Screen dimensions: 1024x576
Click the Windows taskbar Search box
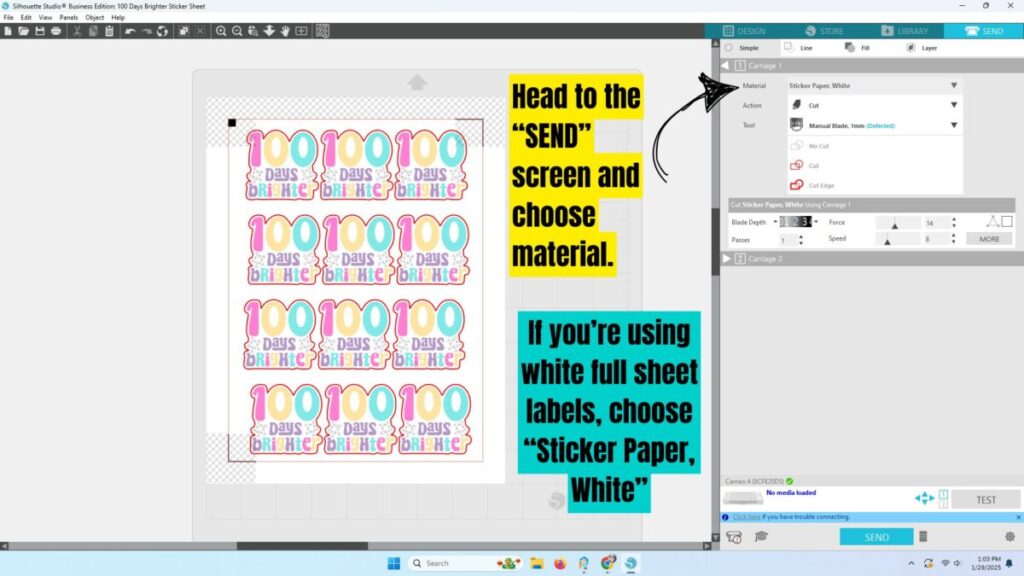click(451, 563)
